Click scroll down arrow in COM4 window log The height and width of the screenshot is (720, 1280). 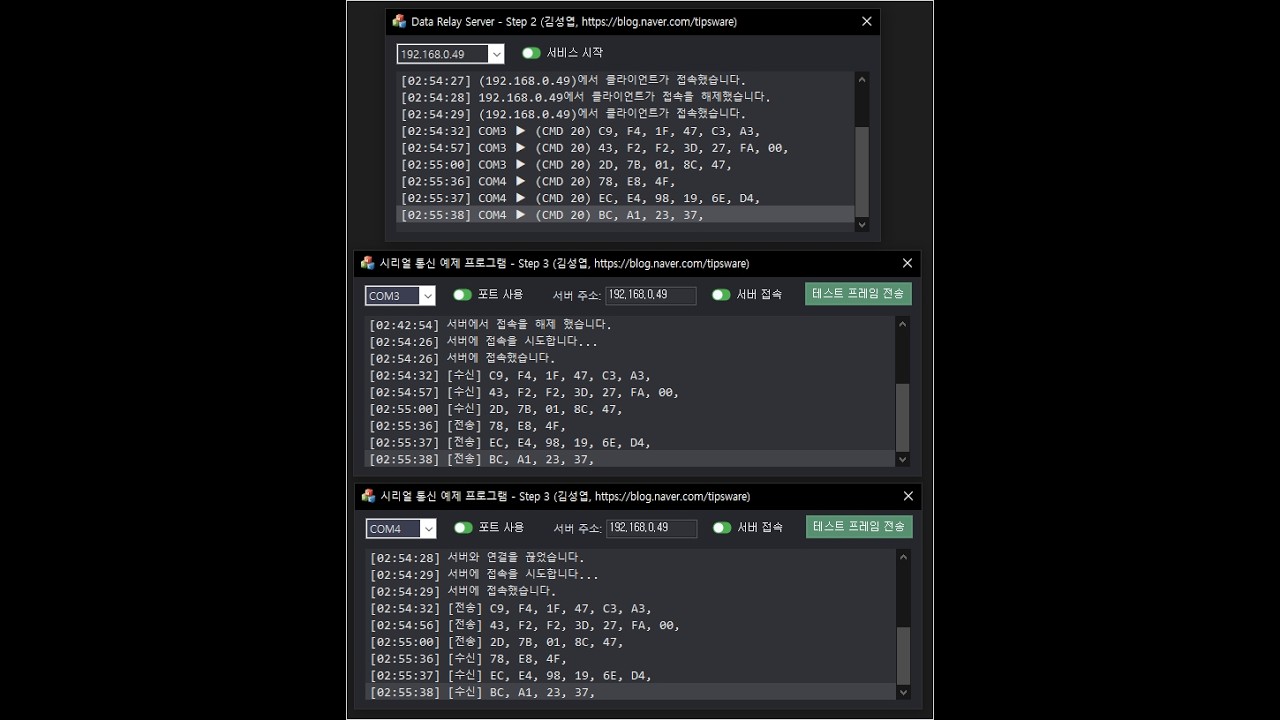[904, 692]
